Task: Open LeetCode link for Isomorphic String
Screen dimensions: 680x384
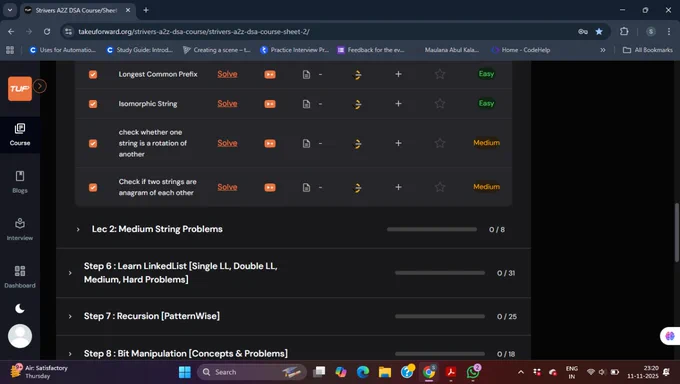Action: coord(357,104)
